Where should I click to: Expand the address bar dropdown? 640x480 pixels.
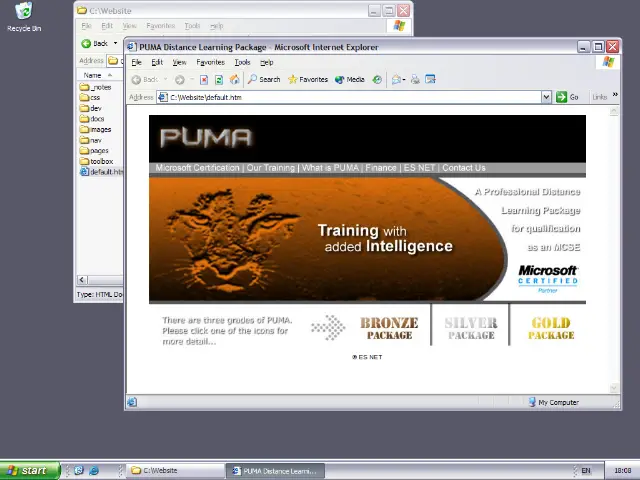(x=547, y=97)
